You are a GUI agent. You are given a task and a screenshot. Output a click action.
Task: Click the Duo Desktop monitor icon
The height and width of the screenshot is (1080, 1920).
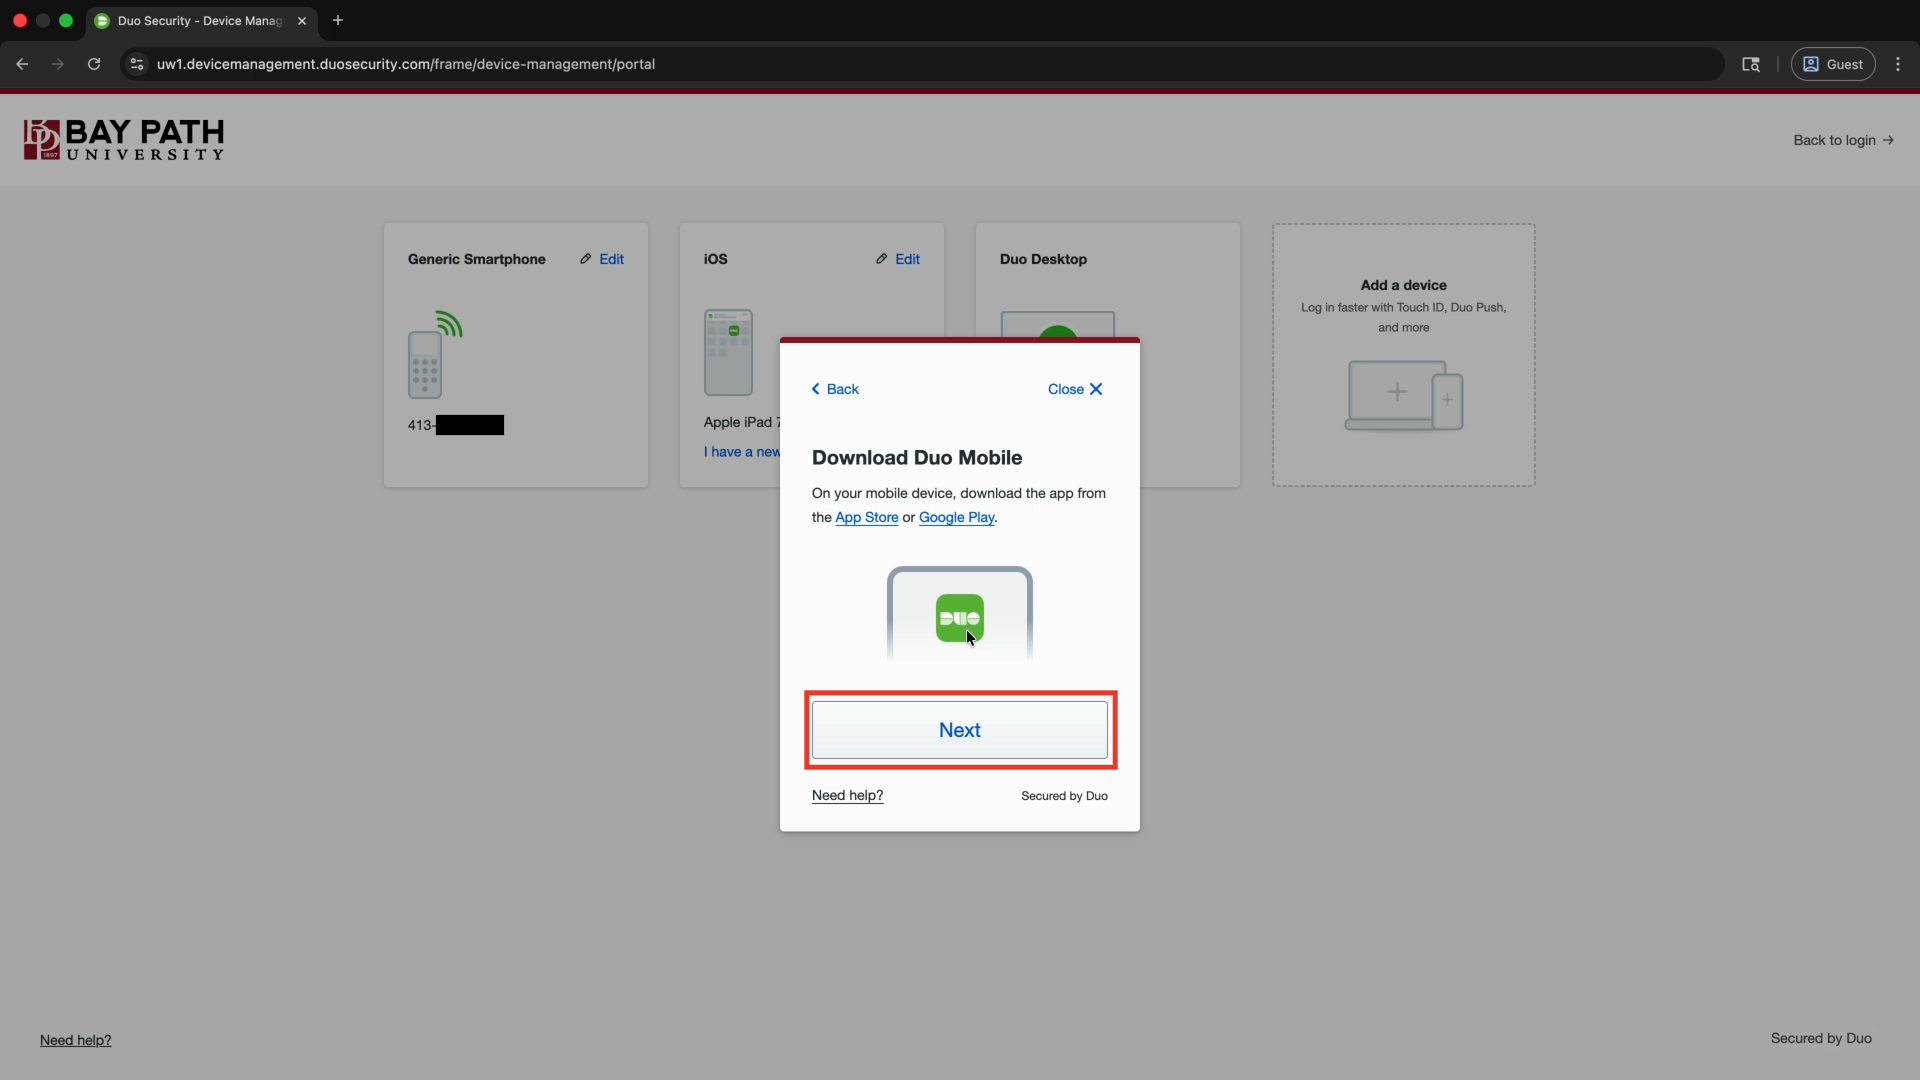[x=1058, y=325]
